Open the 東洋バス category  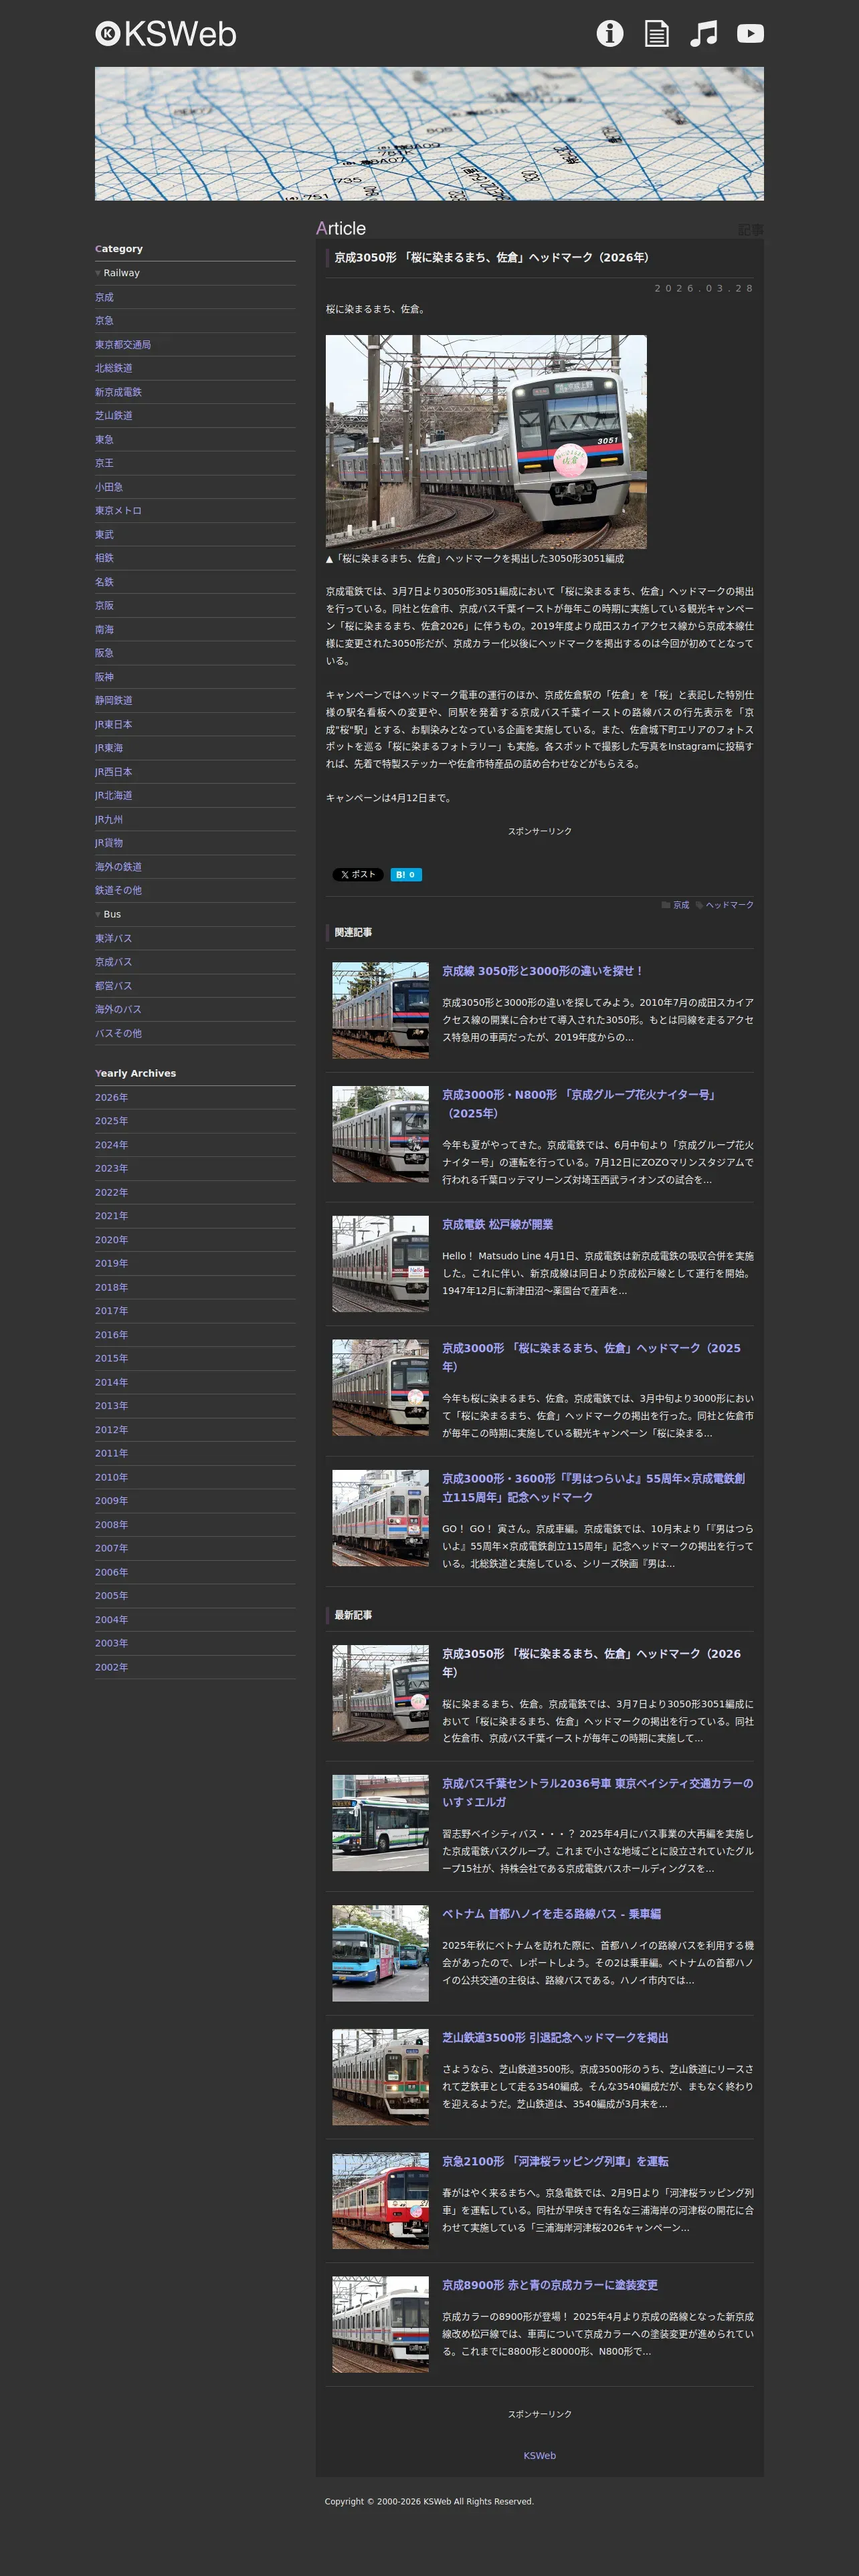pos(113,938)
